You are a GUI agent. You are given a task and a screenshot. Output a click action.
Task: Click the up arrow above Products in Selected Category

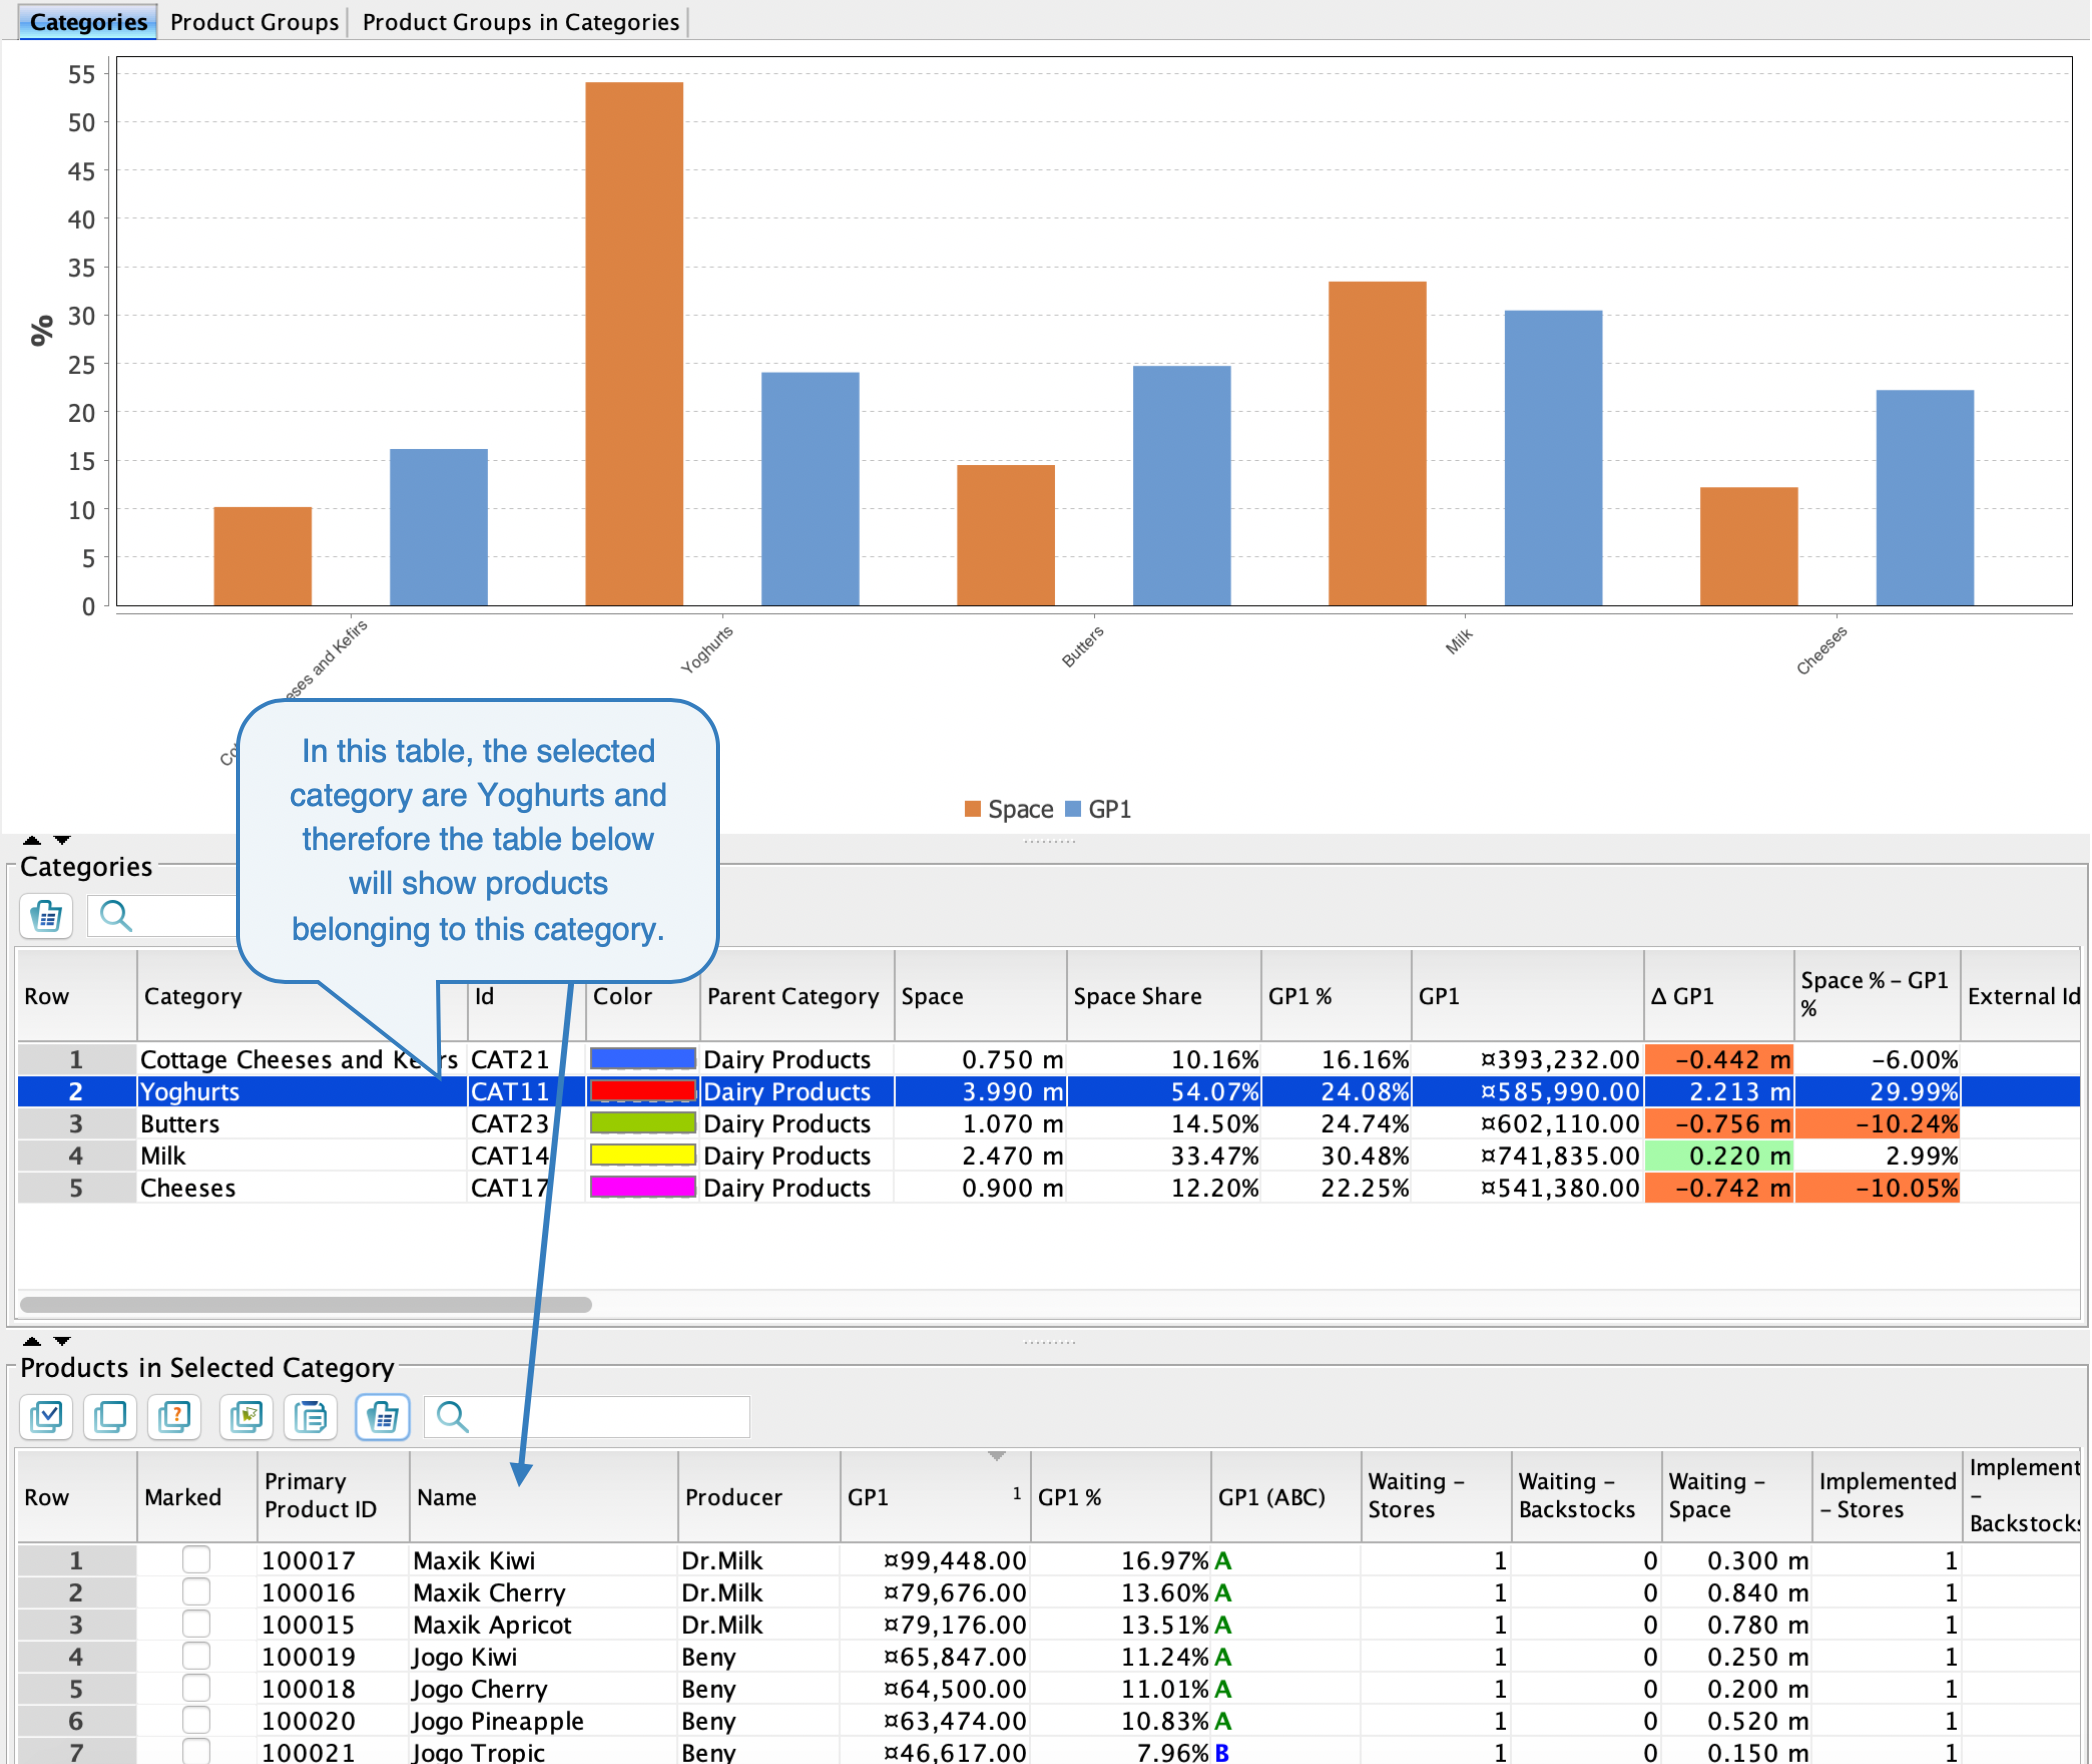(32, 1341)
